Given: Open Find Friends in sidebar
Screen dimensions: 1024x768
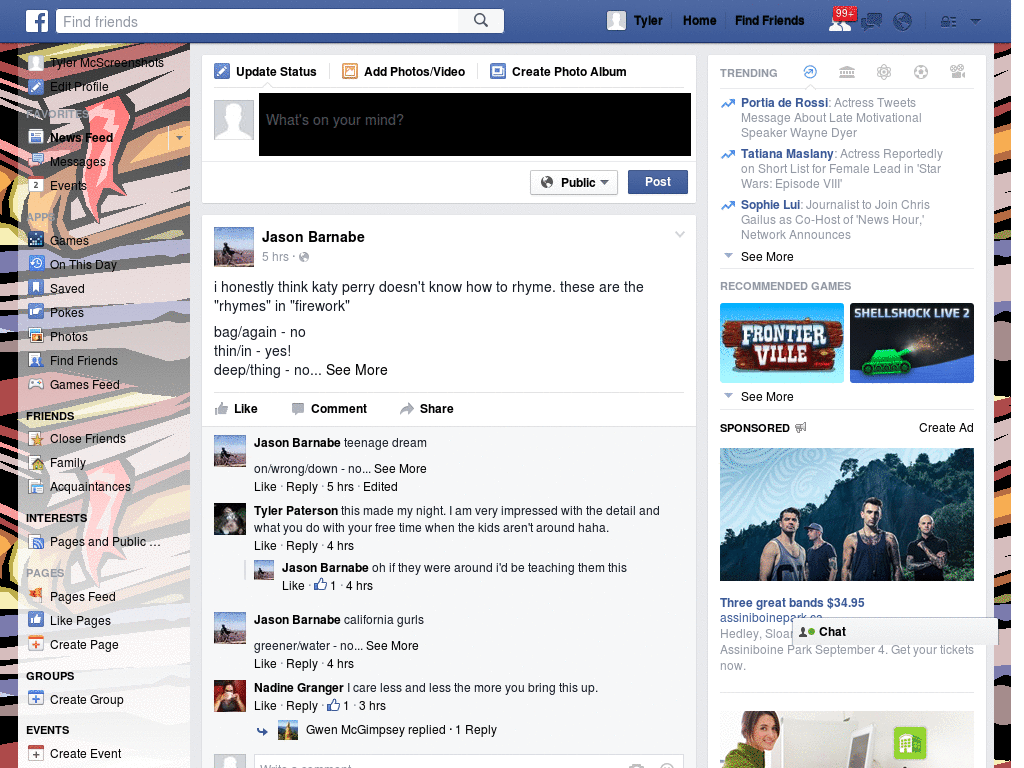Looking at the screenshot, I should coord(84,360).
